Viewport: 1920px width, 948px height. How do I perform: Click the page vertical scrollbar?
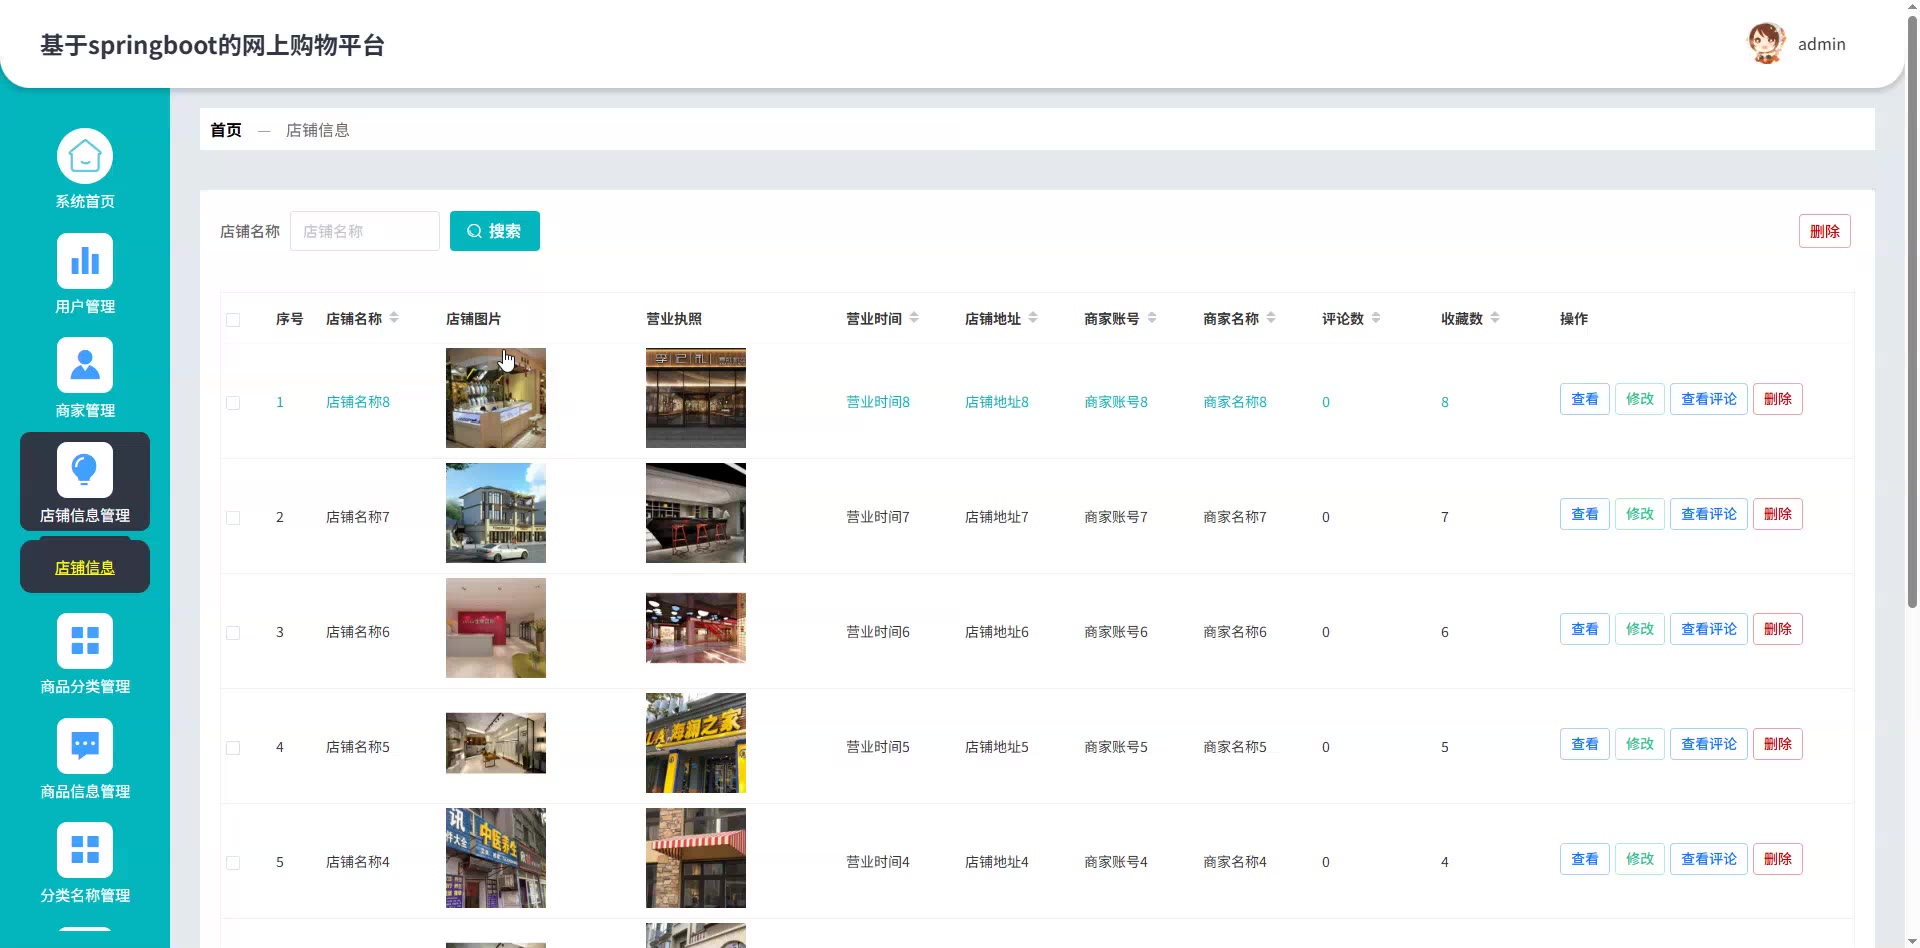pos(1912,300)
